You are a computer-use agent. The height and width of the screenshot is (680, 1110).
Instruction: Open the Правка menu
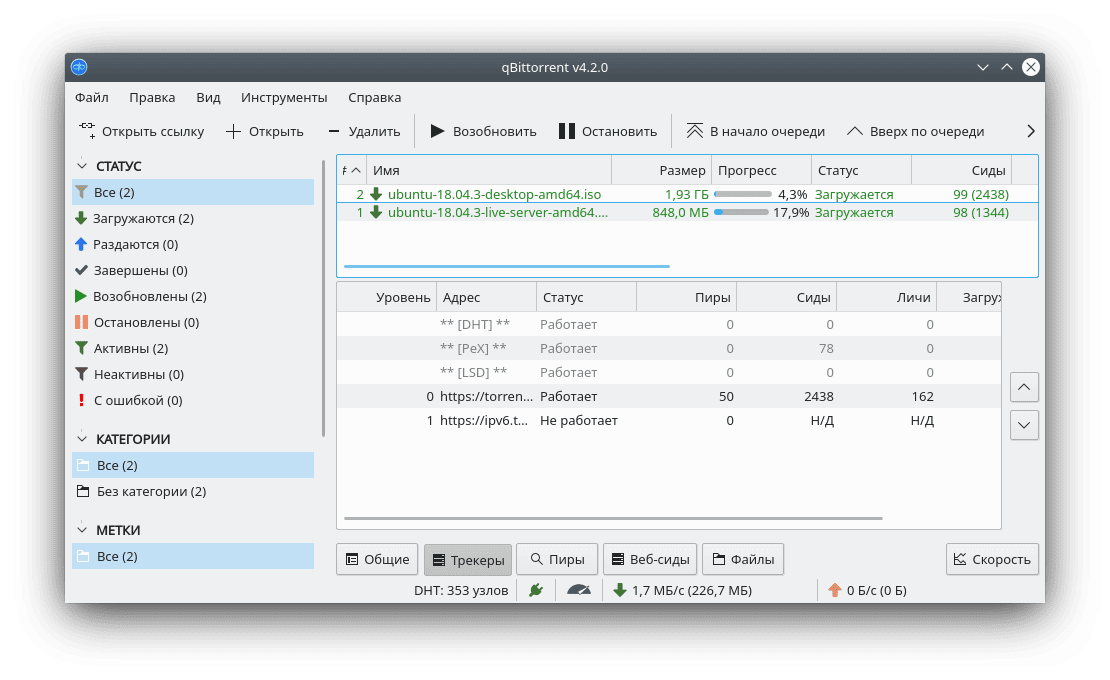click(x=152, y=98)
